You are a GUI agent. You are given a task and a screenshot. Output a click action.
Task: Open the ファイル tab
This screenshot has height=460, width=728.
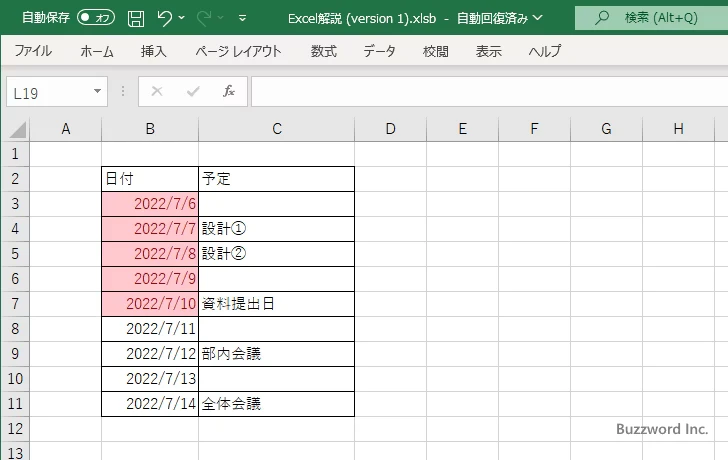33,51
